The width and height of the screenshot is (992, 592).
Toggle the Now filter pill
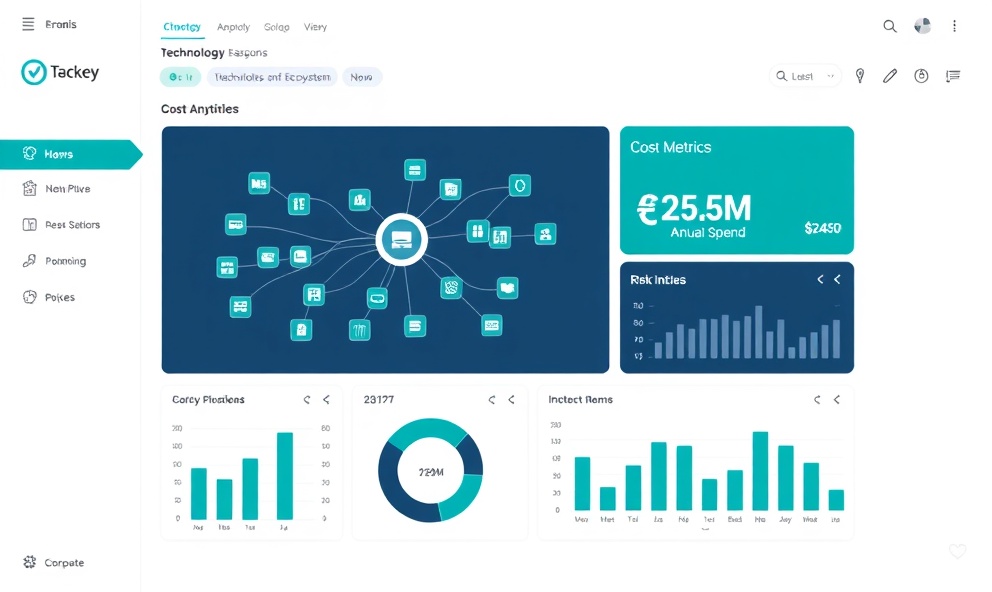tap(361, 76)
